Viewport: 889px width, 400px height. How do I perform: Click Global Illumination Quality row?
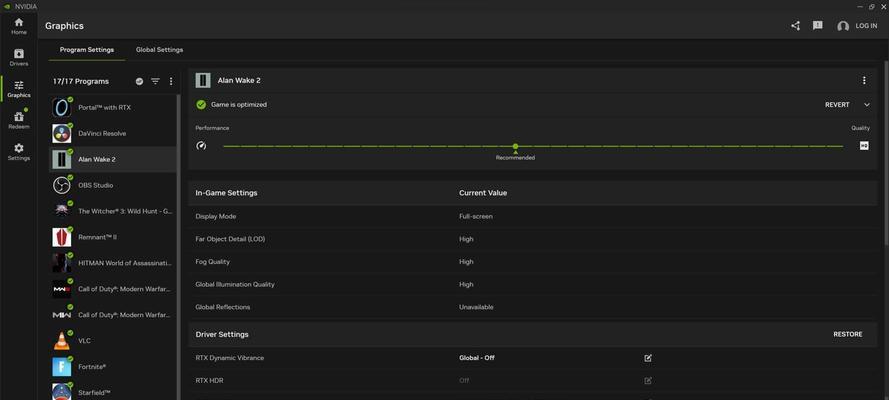(532, 284)
